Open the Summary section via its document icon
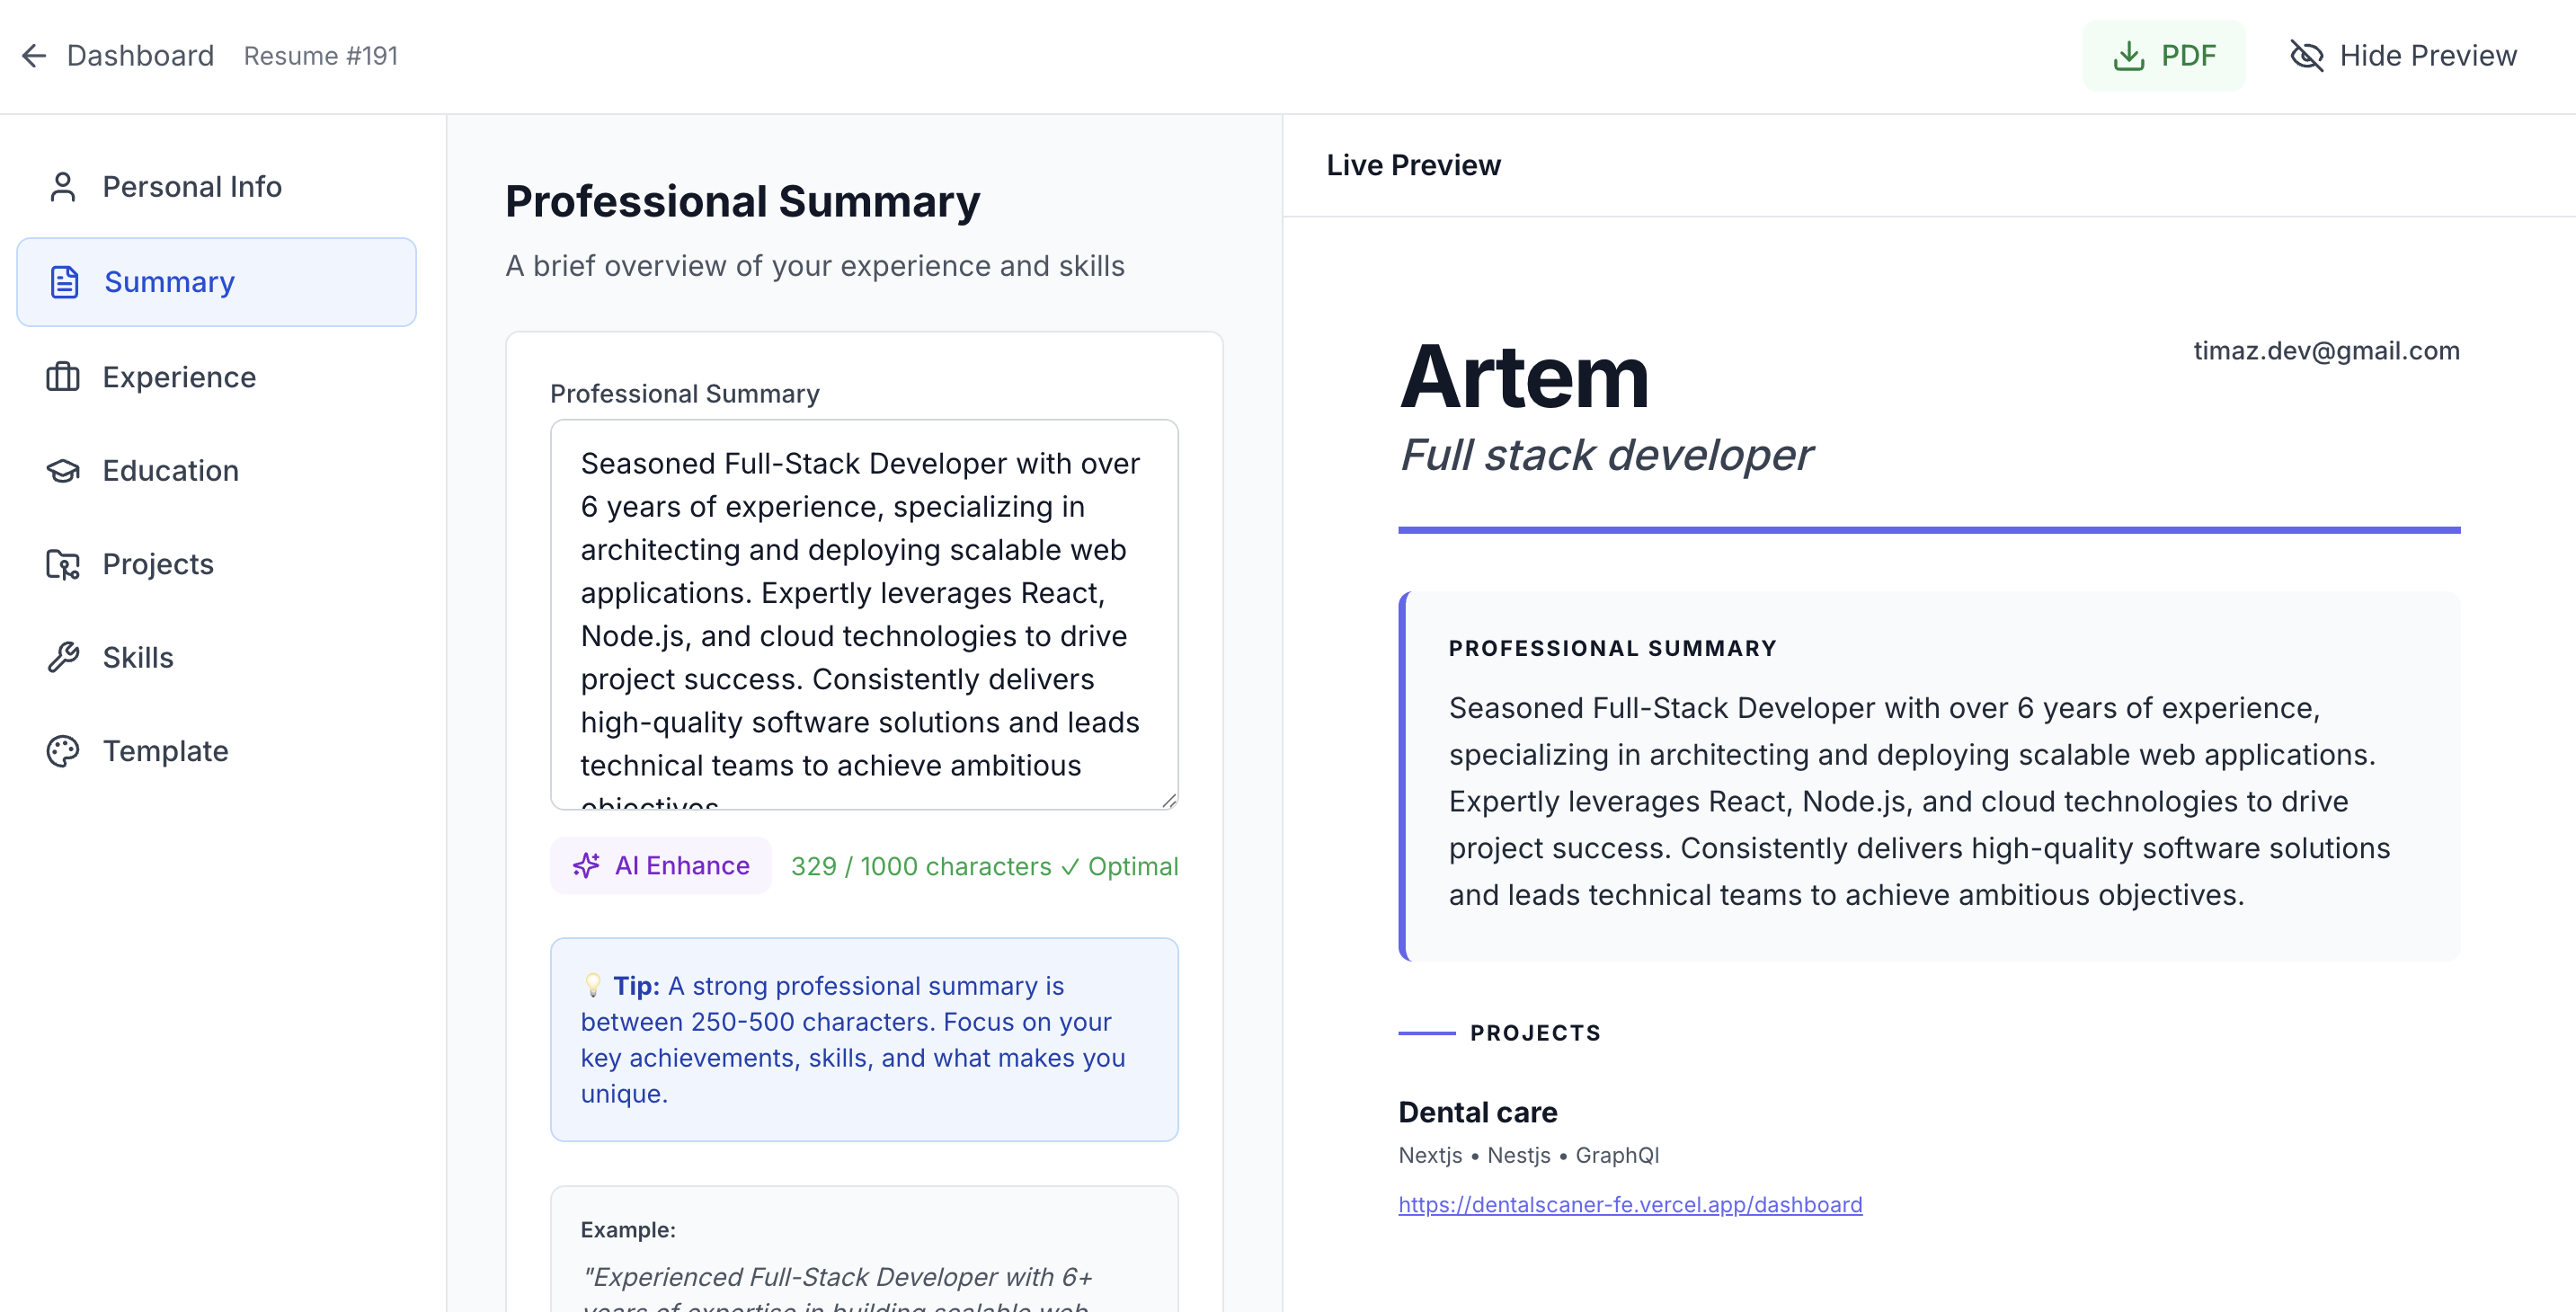The image size is (2576, 1312). click(x=63, y=282)
